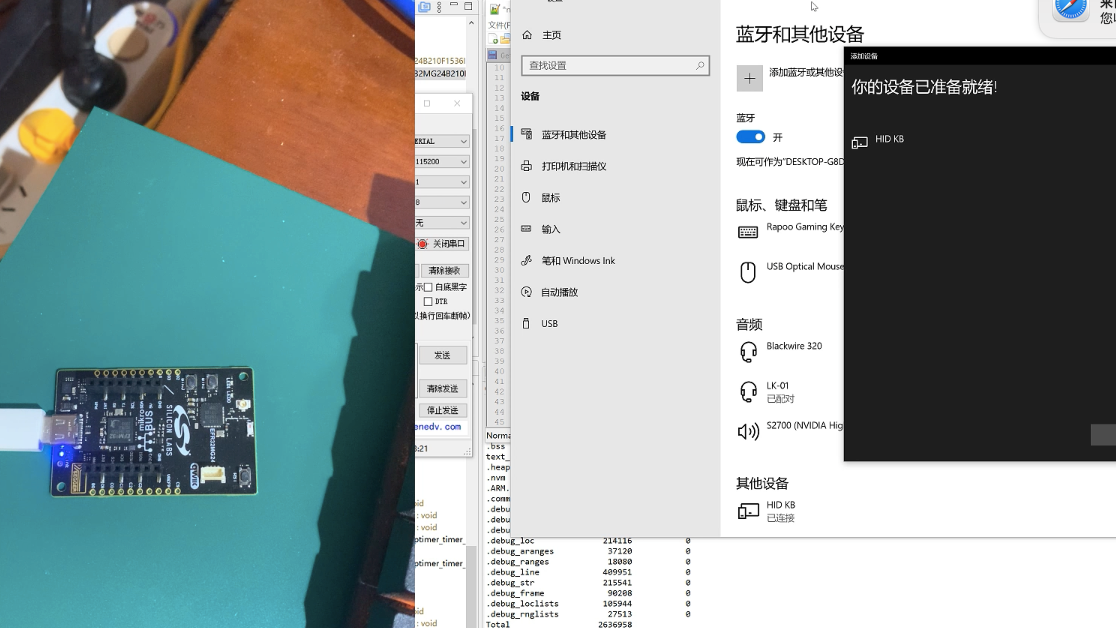Click the .debug_rnglists row in the build output
The width and height of the screenshot is (1116, 628).
[588, 614]
